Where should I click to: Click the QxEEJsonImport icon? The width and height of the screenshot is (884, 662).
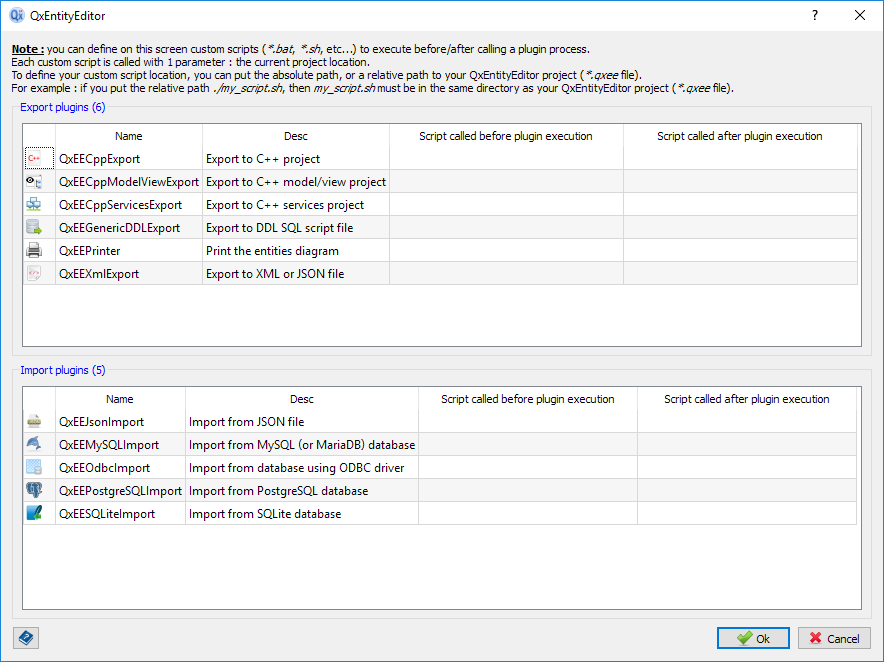pyautogui.click(x=34, y=422)
